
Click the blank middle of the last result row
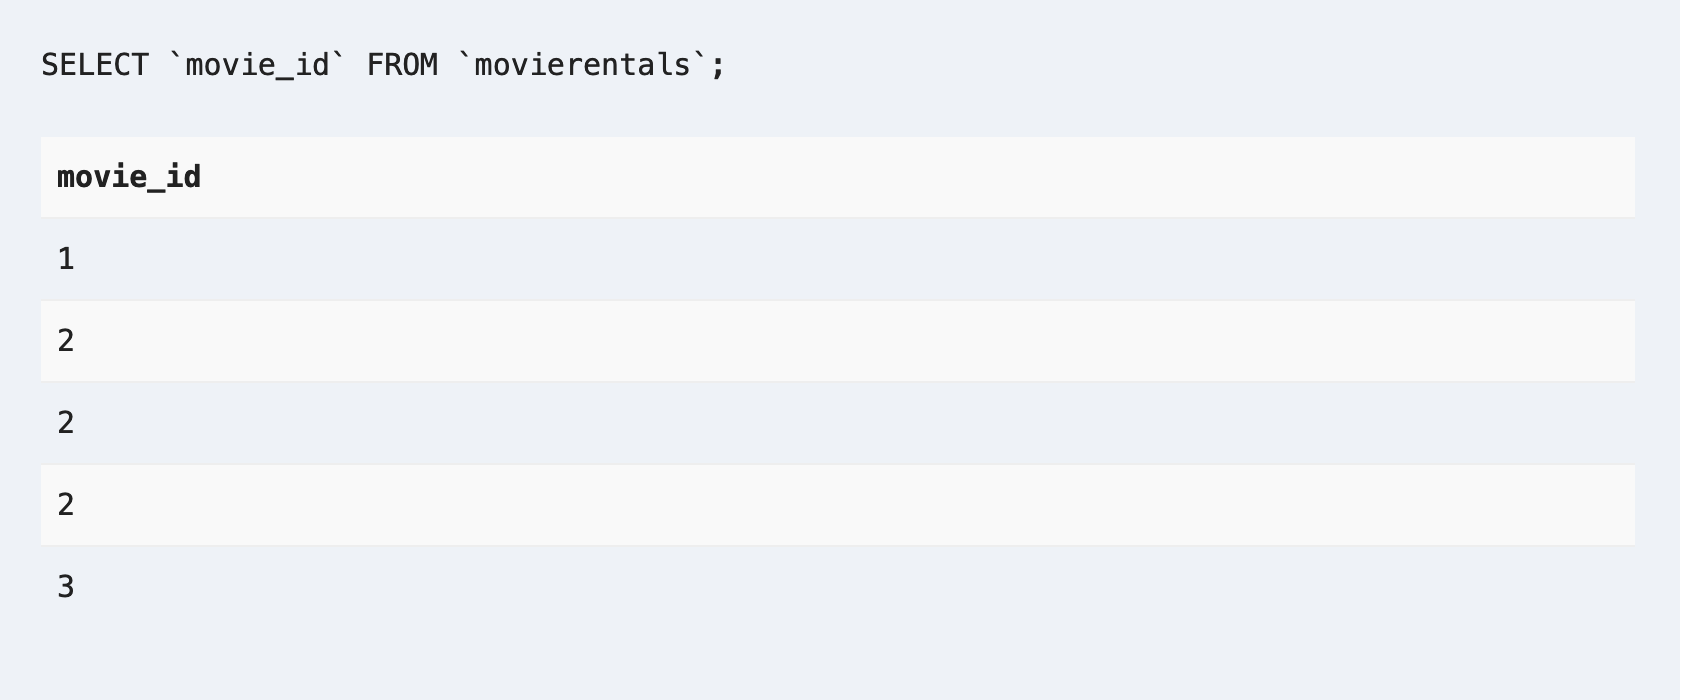(x=838, y=587)
